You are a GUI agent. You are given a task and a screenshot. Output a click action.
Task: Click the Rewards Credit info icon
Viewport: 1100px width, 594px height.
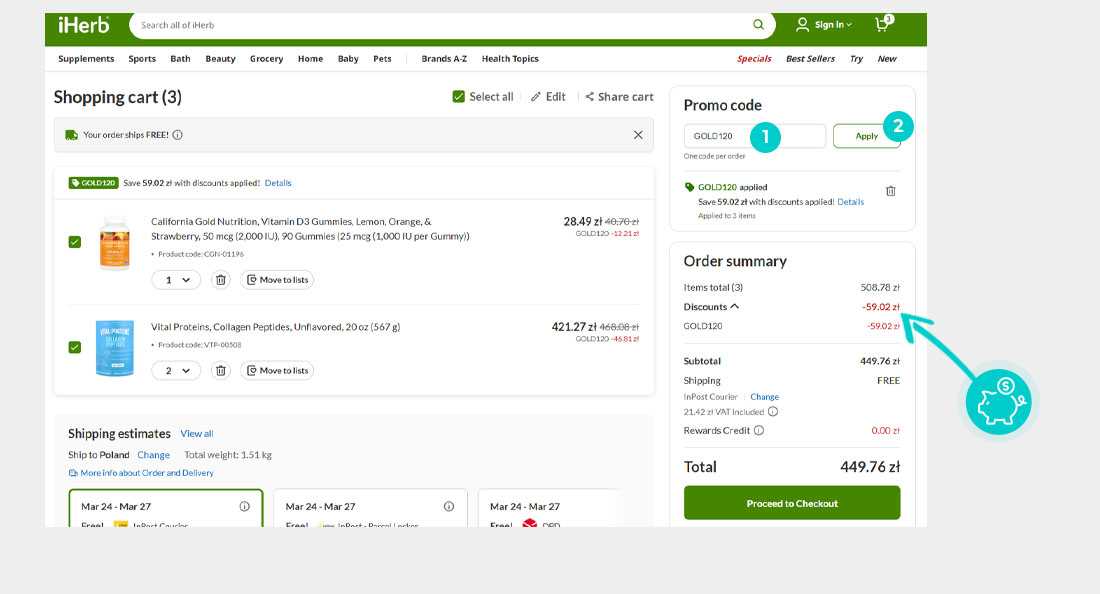point(758,431)
